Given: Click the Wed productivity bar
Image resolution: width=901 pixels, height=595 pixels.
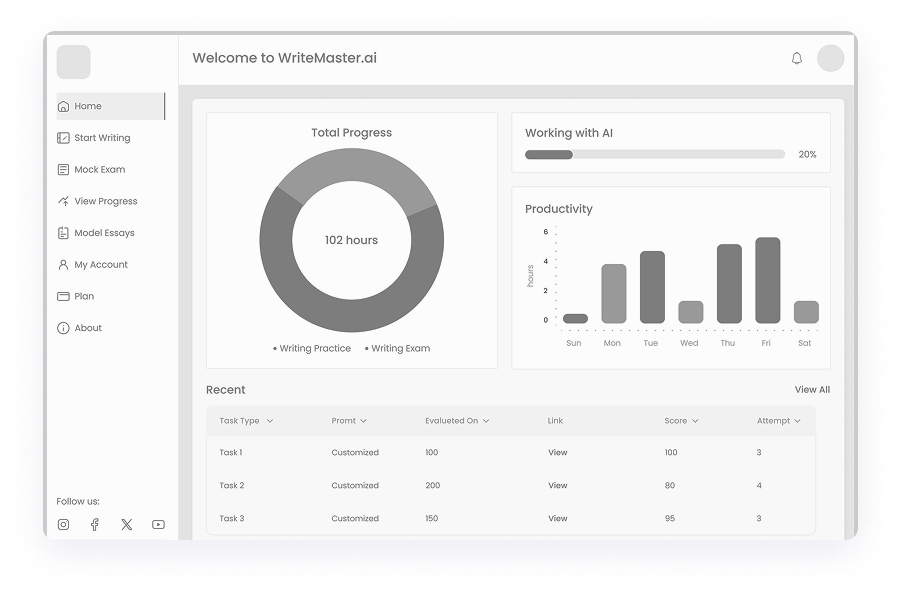Looking at the screenshot, I should tap(691, 312).
